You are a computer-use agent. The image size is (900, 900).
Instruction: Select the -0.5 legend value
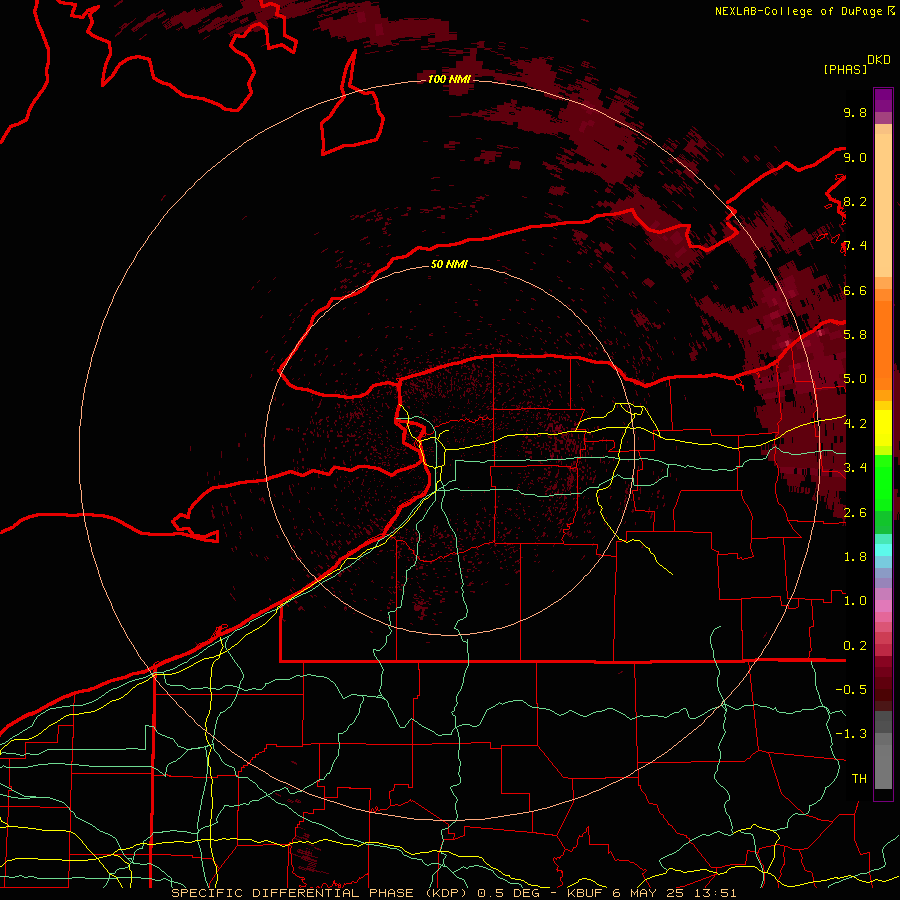point(851,690)
